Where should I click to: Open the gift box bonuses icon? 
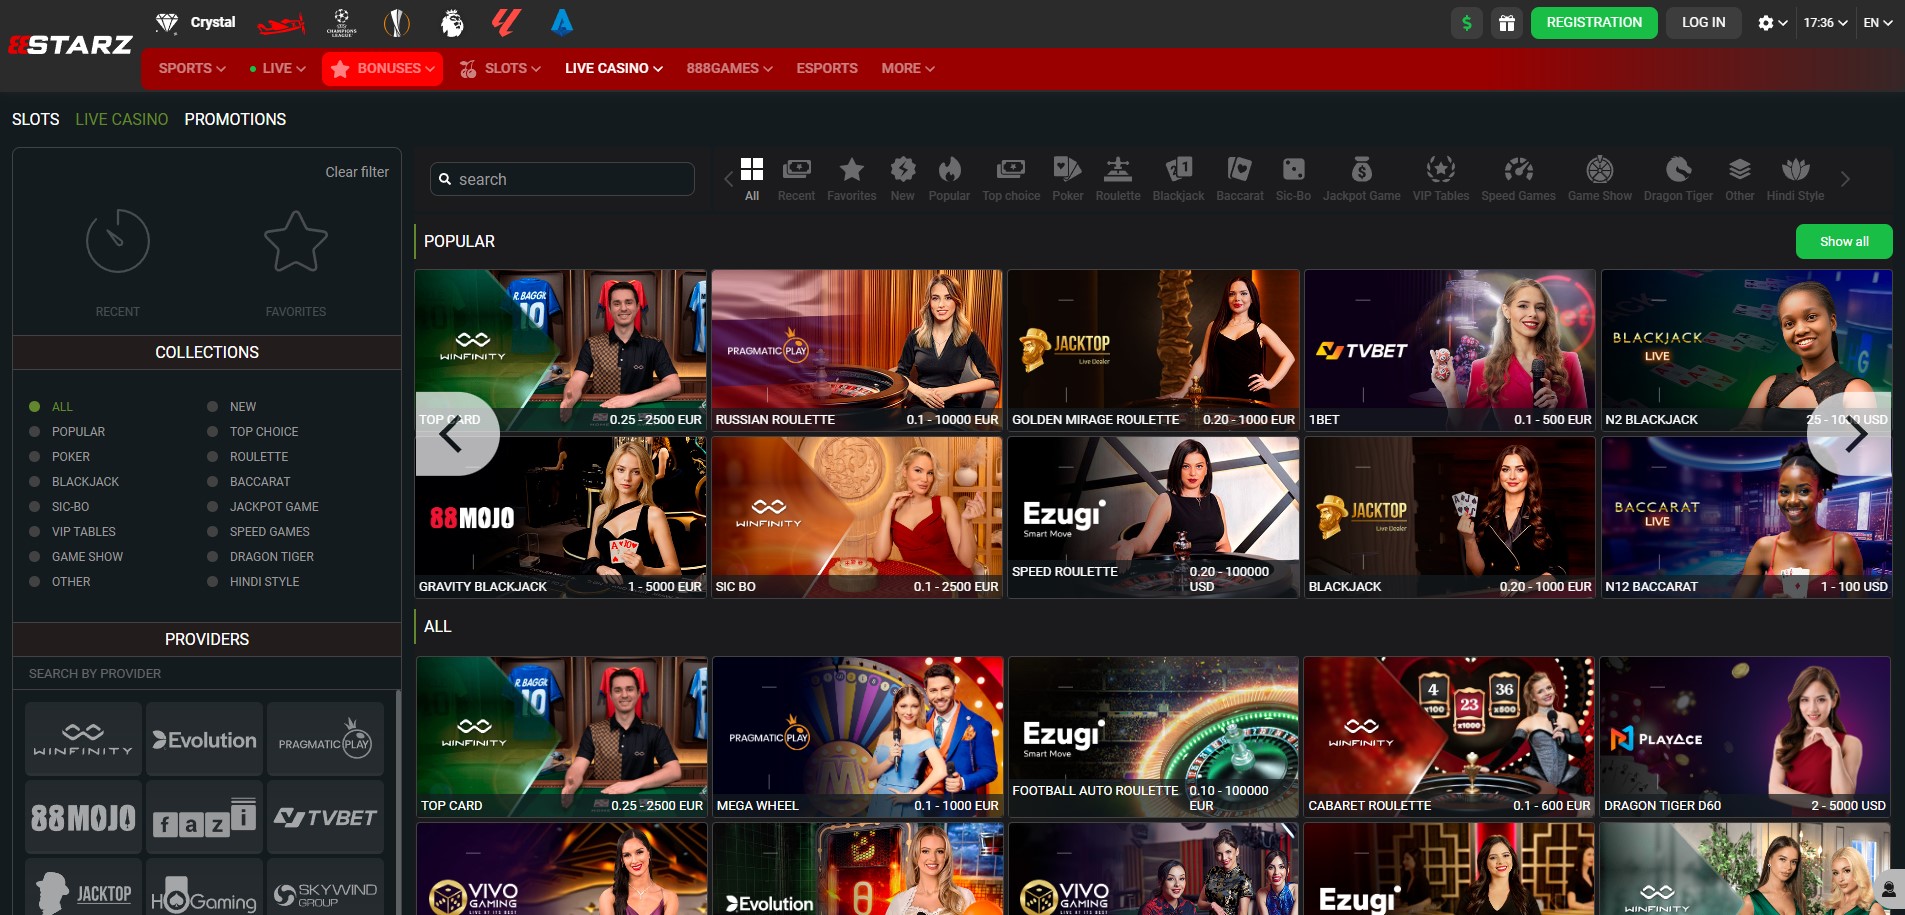[x=1507, y=23]
